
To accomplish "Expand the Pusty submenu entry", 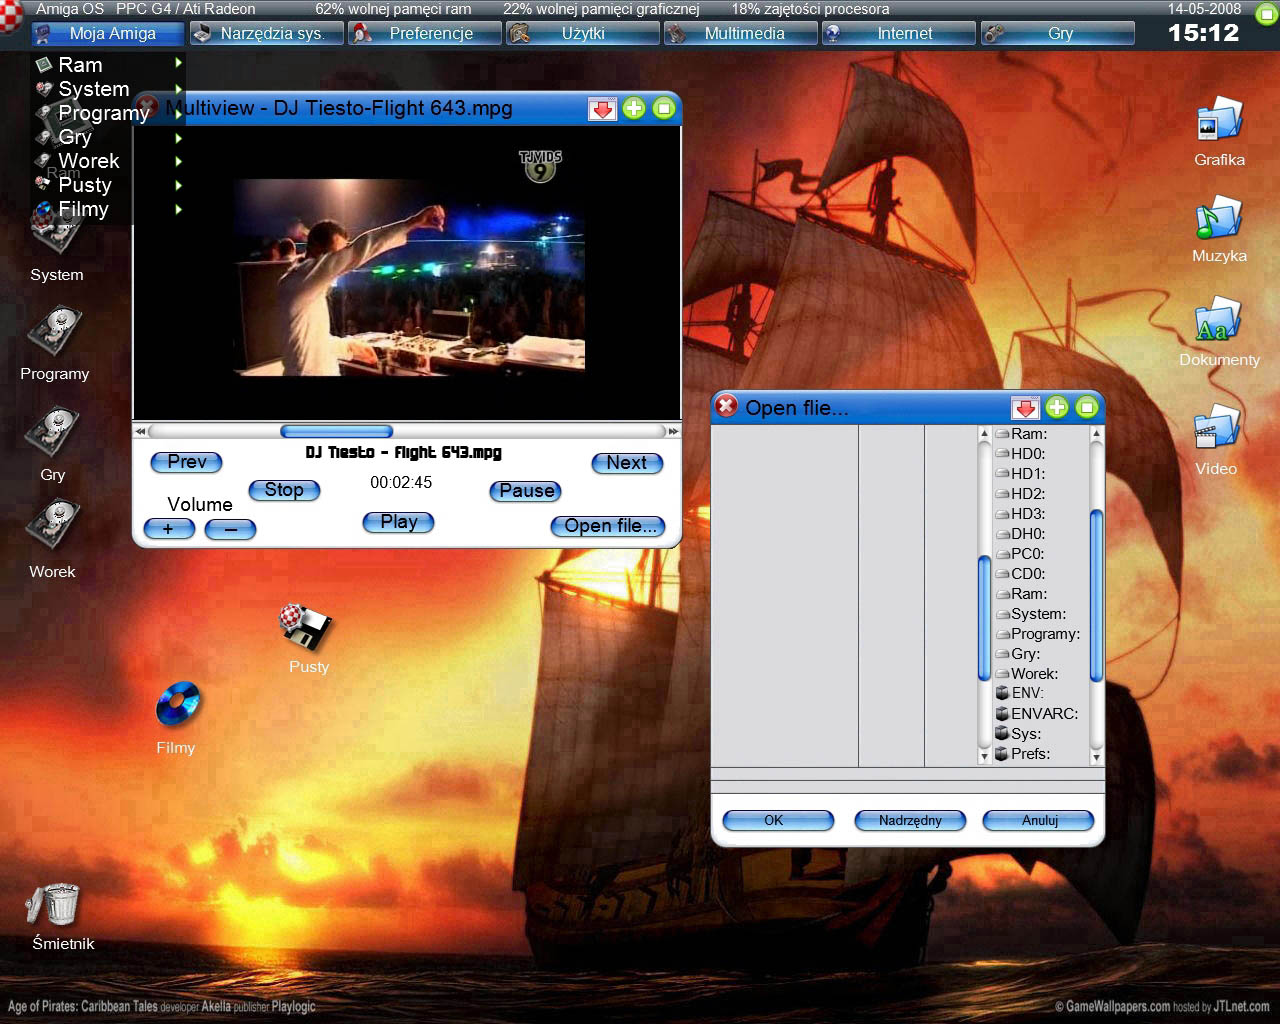I will [108, 185].
